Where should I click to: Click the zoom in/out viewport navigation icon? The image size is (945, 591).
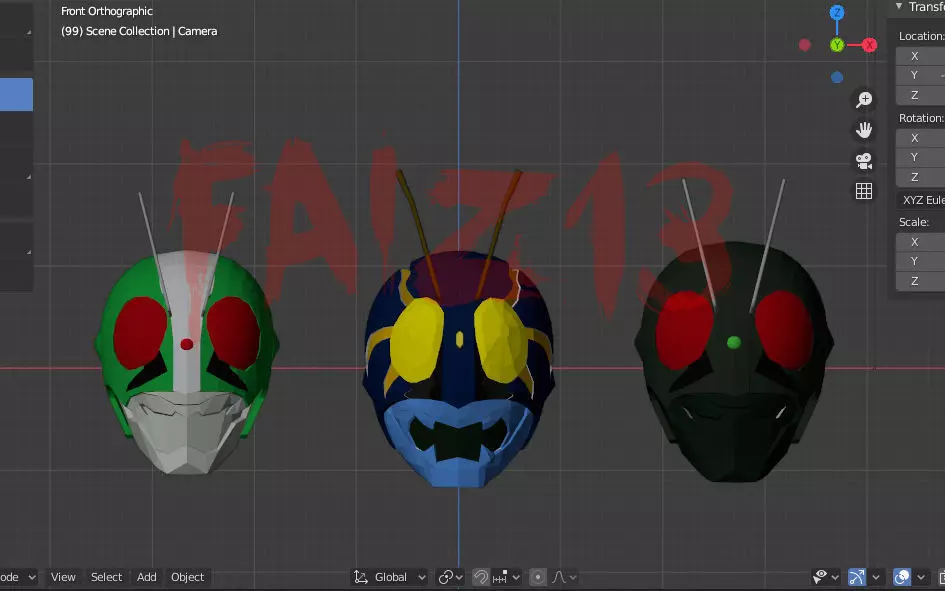[864, 99]
